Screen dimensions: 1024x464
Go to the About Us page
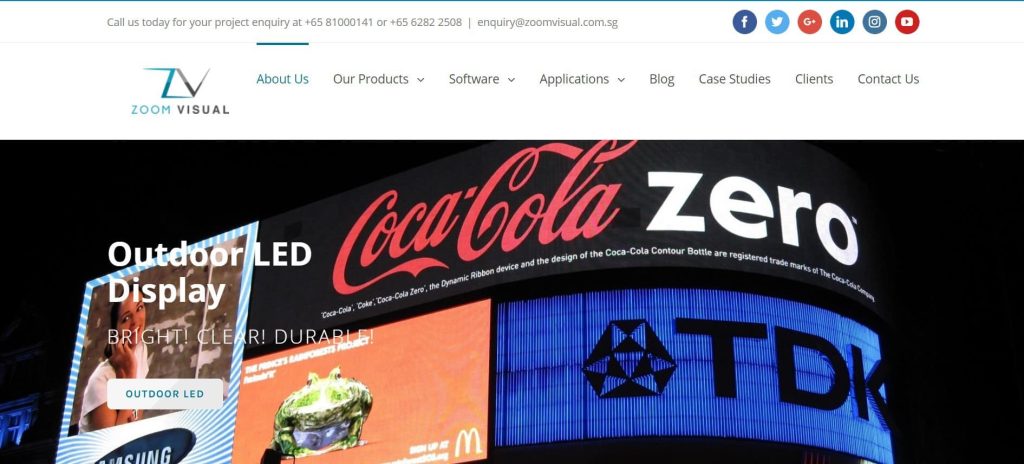(x=282, y=79)
